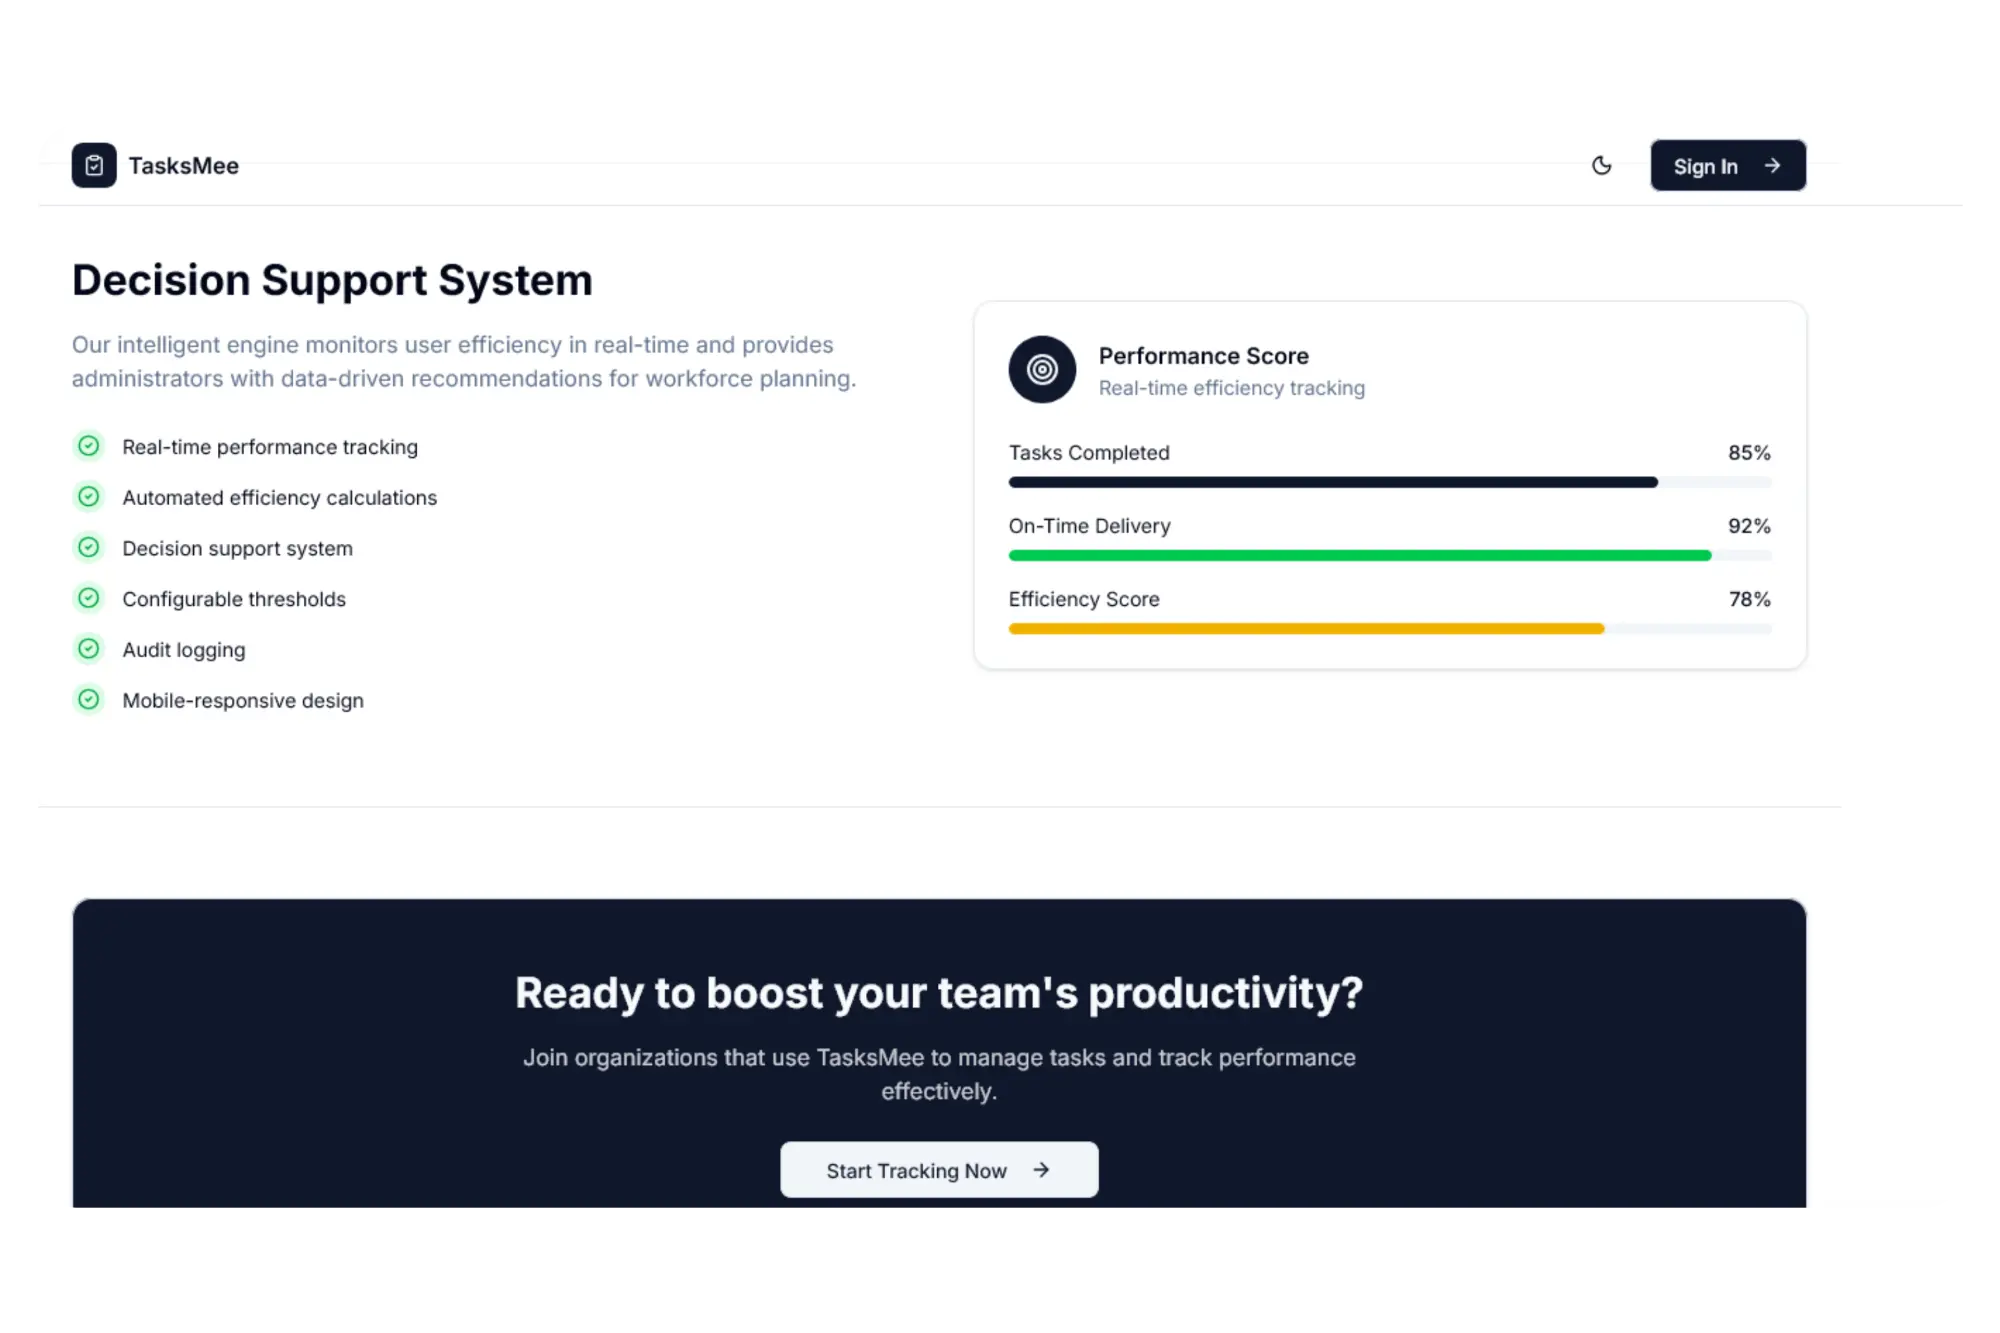Click the Performance Score target icon
This screenshot has width=2000, height=1333.
pyautogui.click(x=1042, y=370)
